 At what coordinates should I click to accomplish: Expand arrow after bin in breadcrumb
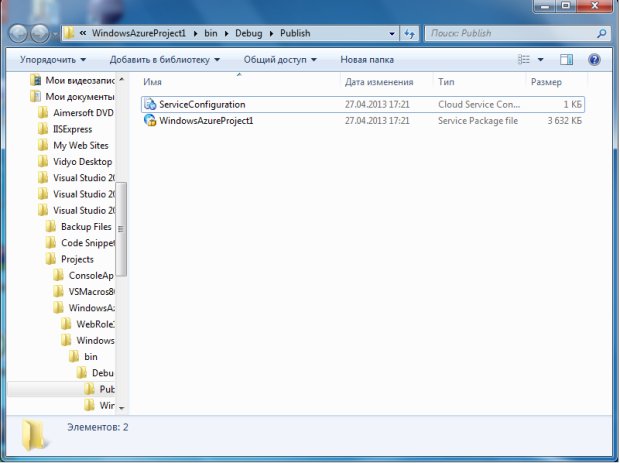227,34
